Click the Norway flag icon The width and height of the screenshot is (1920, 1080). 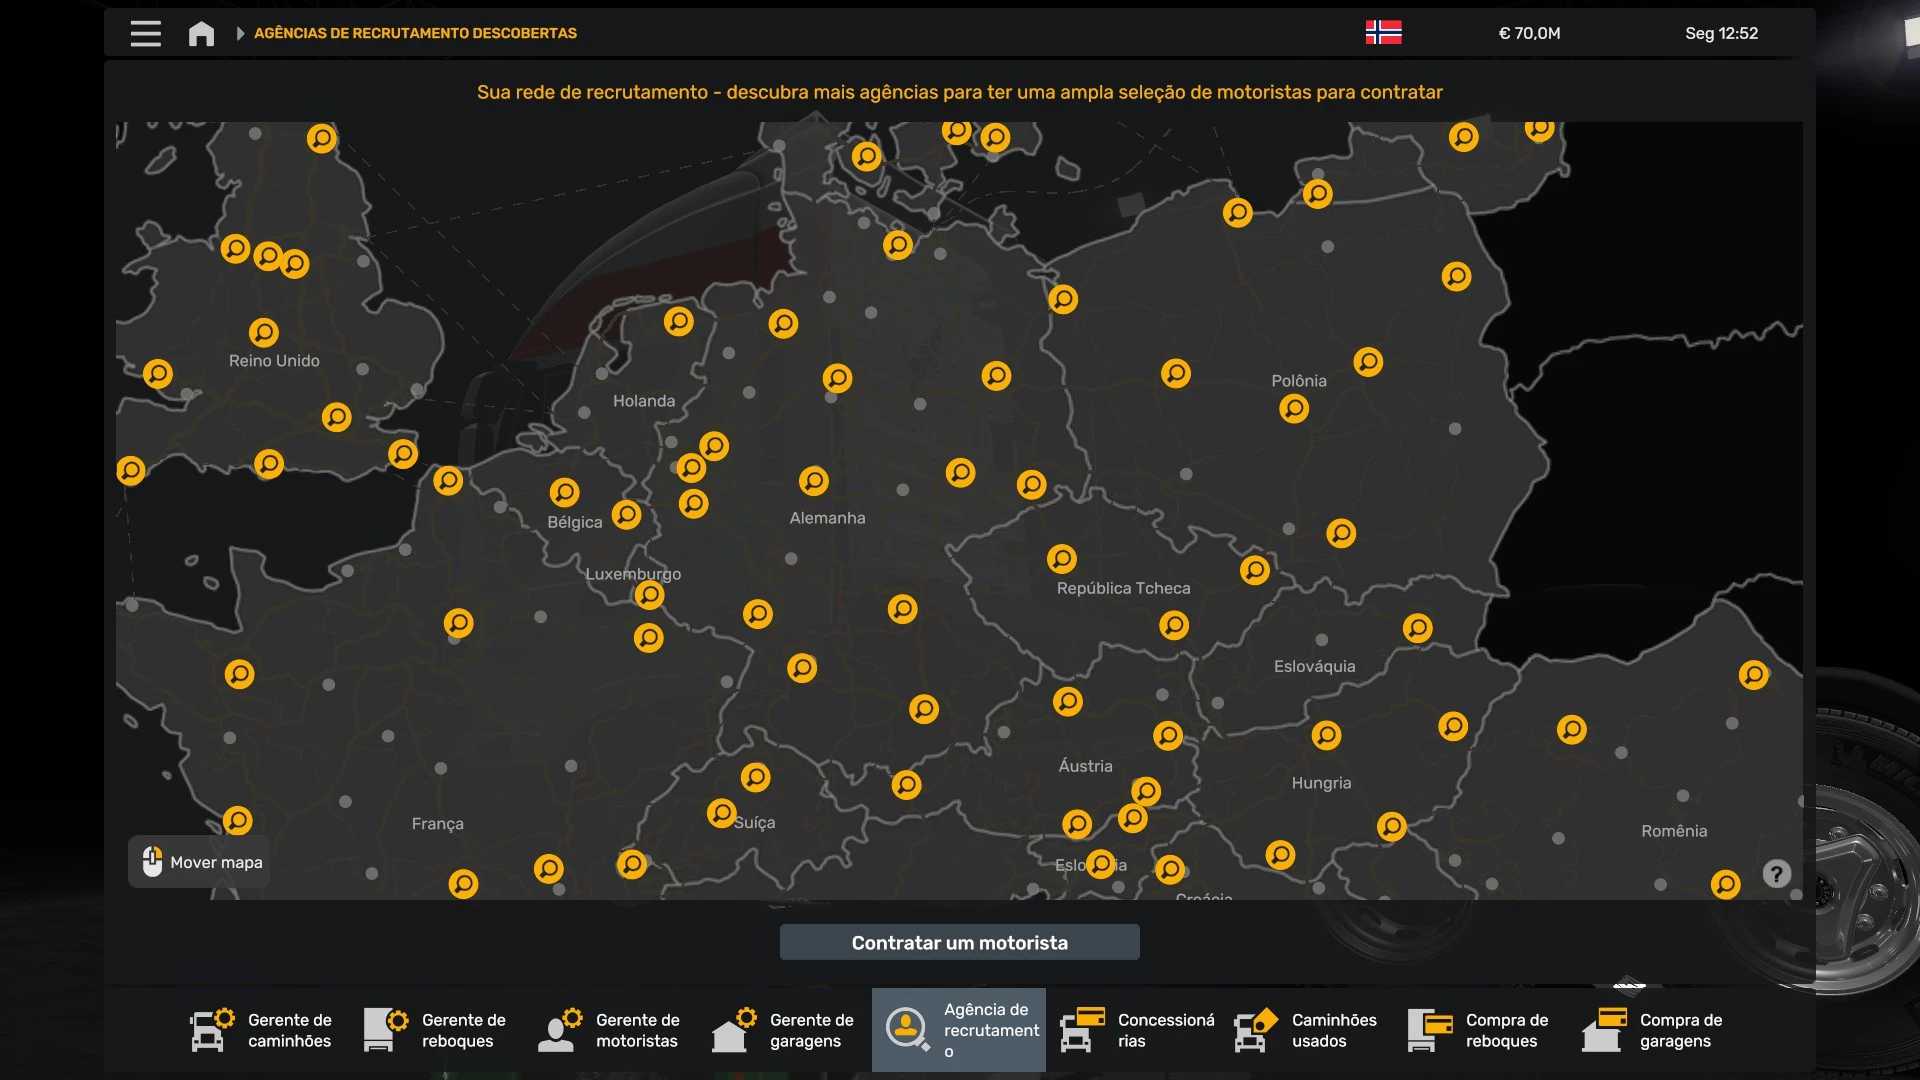coord(1383,33)
